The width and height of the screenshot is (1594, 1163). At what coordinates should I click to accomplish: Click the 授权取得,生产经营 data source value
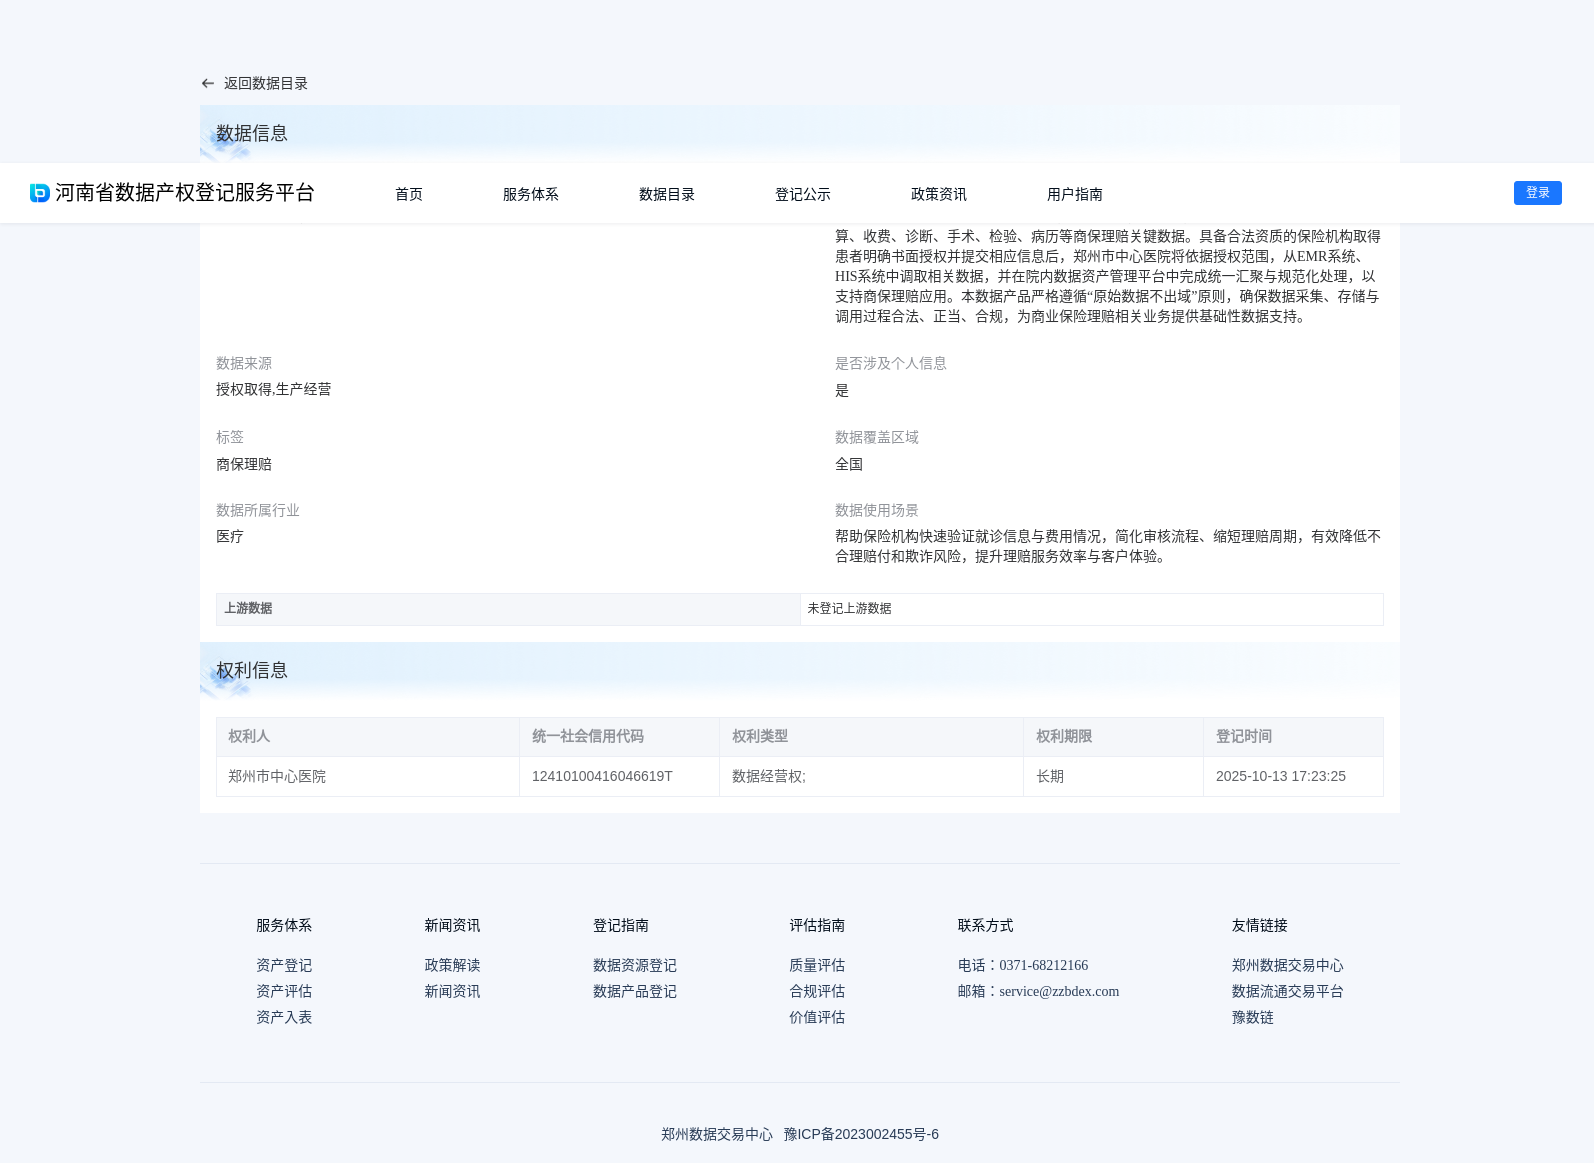click(x=274, y=389)
